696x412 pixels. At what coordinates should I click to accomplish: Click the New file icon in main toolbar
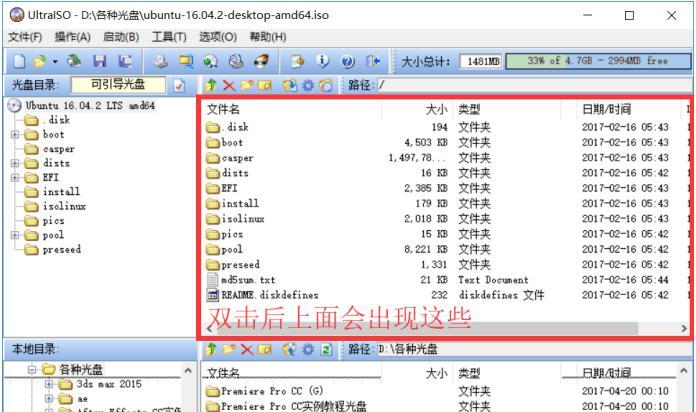click(19, 61)
